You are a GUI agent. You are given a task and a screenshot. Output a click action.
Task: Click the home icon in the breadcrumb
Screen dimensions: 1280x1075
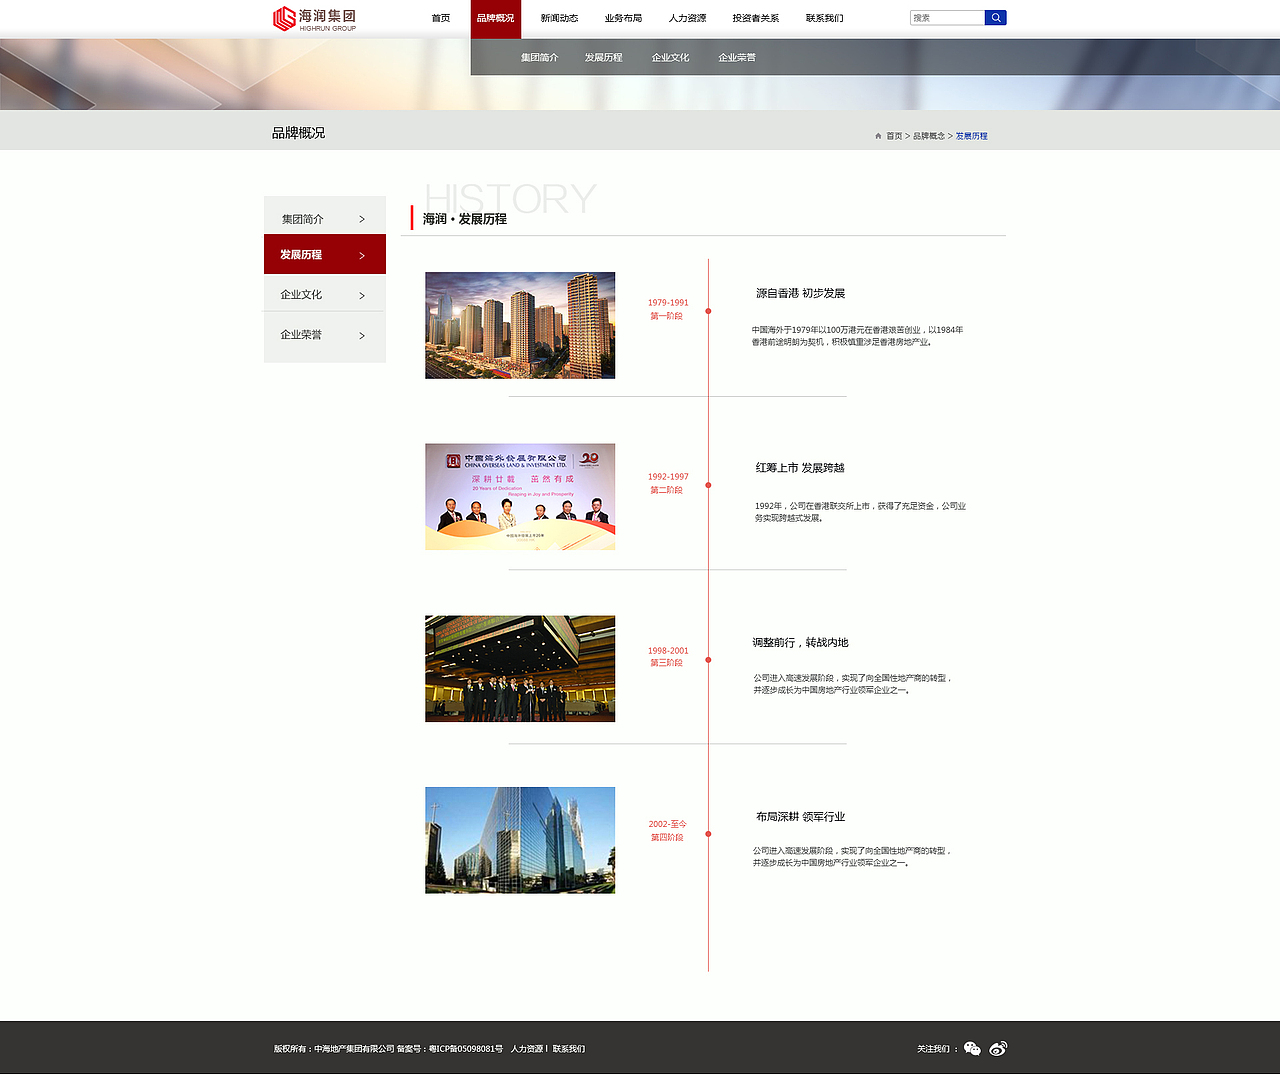coord(877,135)
